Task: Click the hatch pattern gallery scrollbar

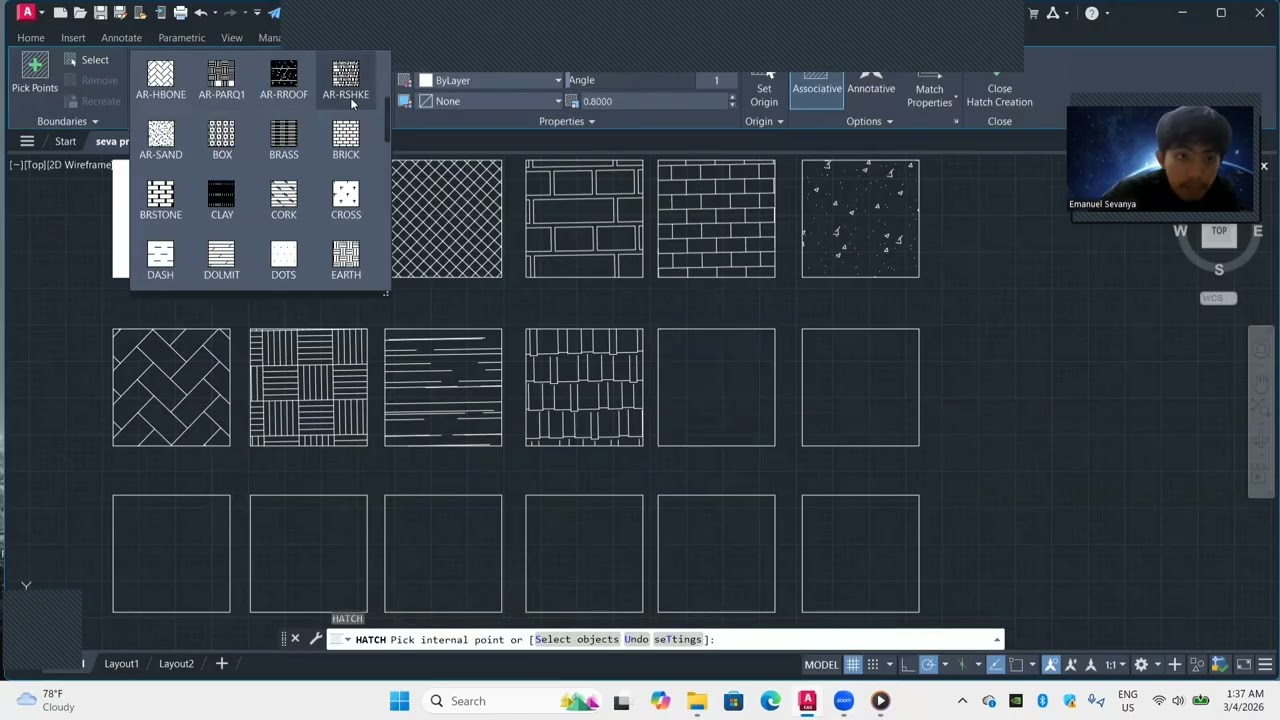Action: click(386, 120)
